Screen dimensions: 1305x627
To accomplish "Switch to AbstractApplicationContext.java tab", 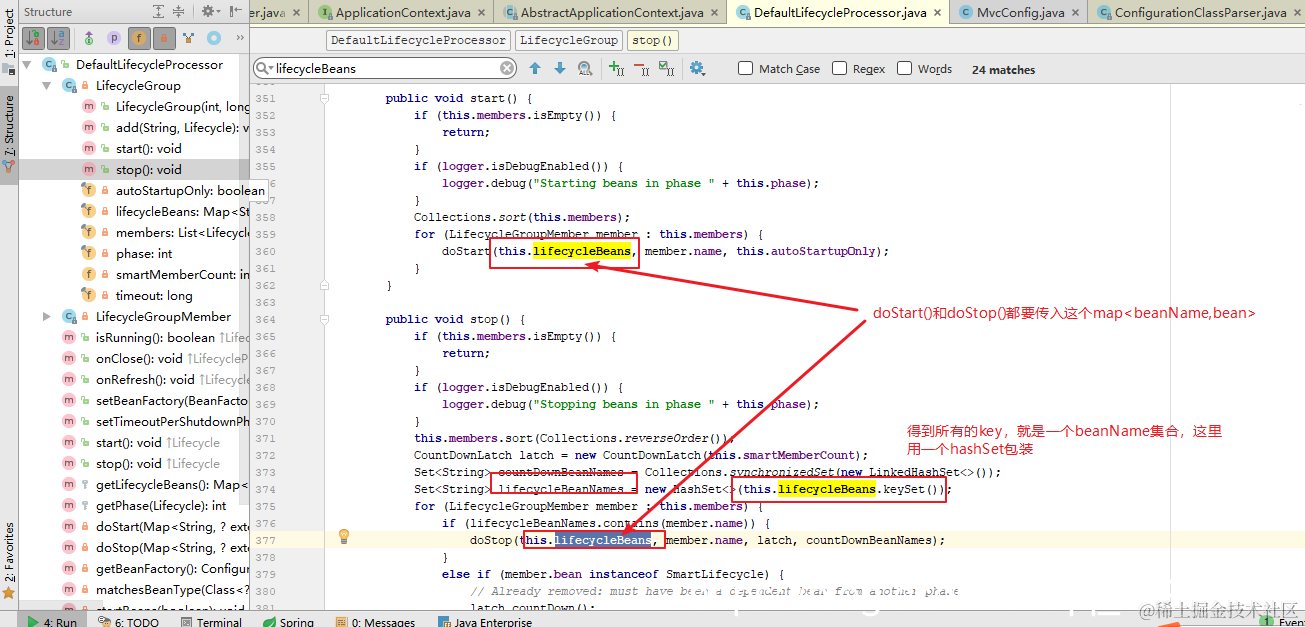I will [611, 13].
